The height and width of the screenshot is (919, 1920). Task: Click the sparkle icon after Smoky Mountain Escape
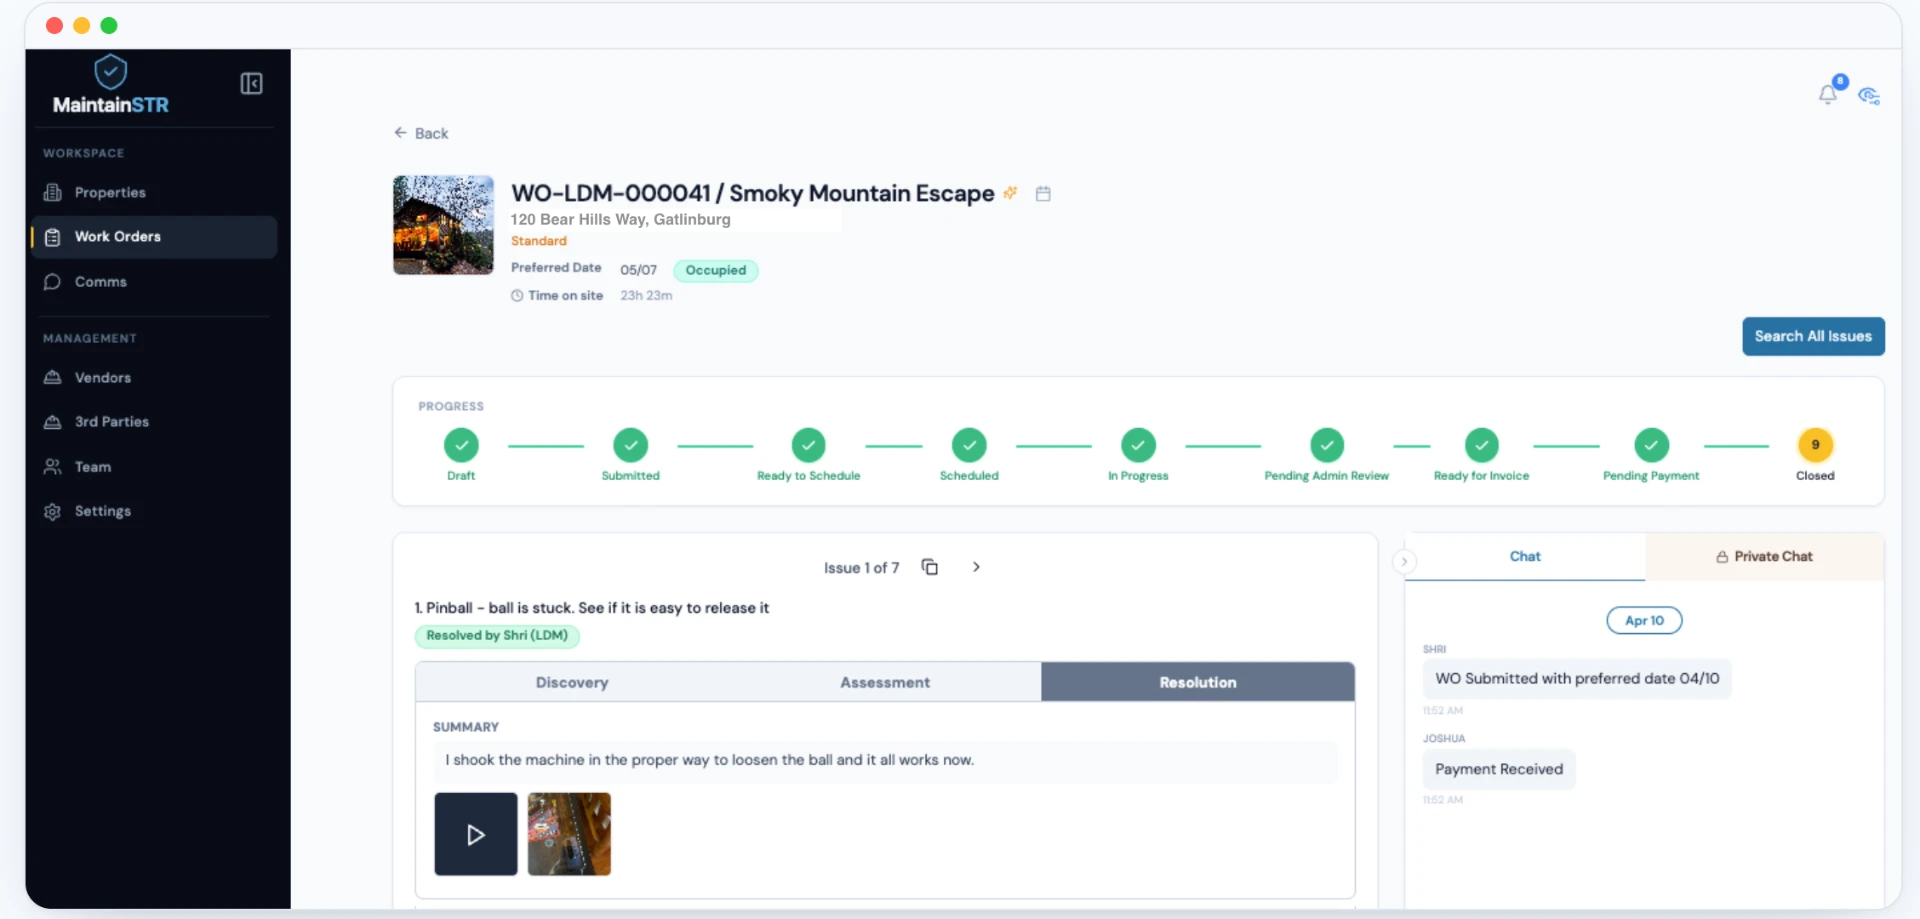(1010, 192)
